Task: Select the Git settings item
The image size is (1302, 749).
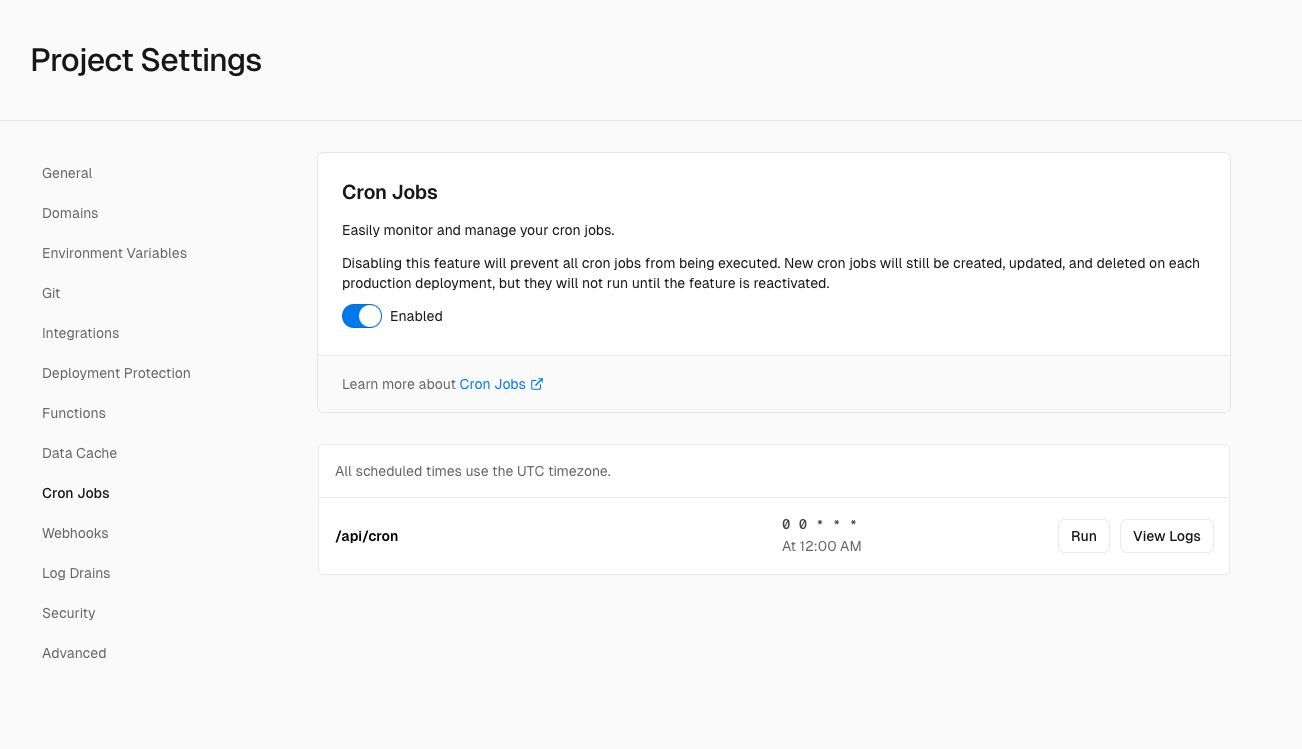Action: pos(51,293)
